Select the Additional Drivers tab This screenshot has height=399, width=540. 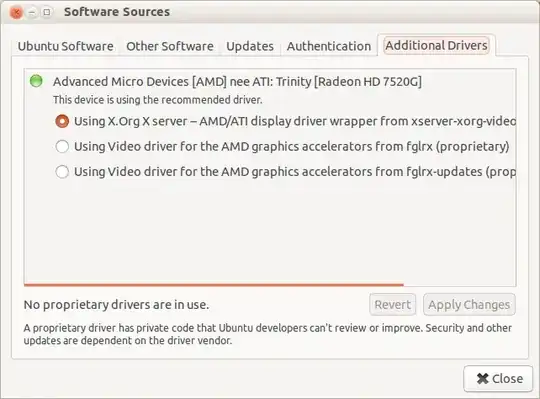coord(436,45)
